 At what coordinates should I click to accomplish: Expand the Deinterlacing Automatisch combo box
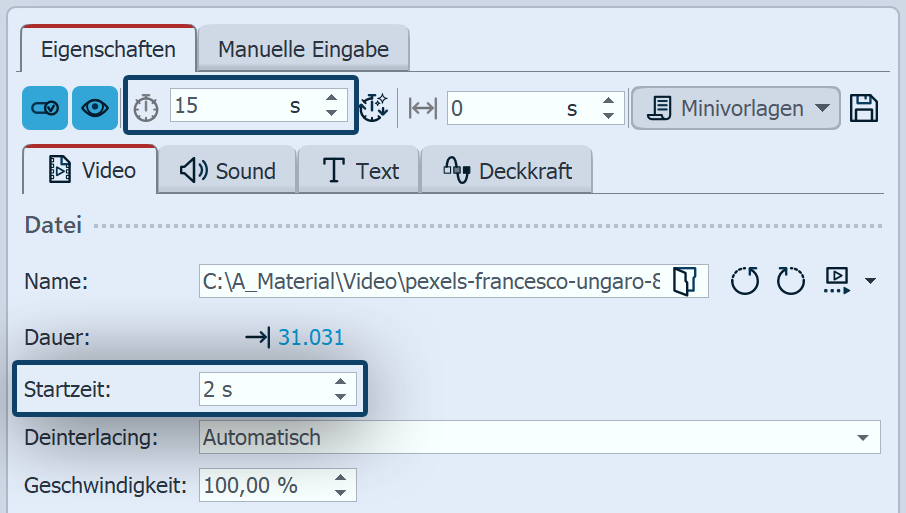[x=861, y=437]
